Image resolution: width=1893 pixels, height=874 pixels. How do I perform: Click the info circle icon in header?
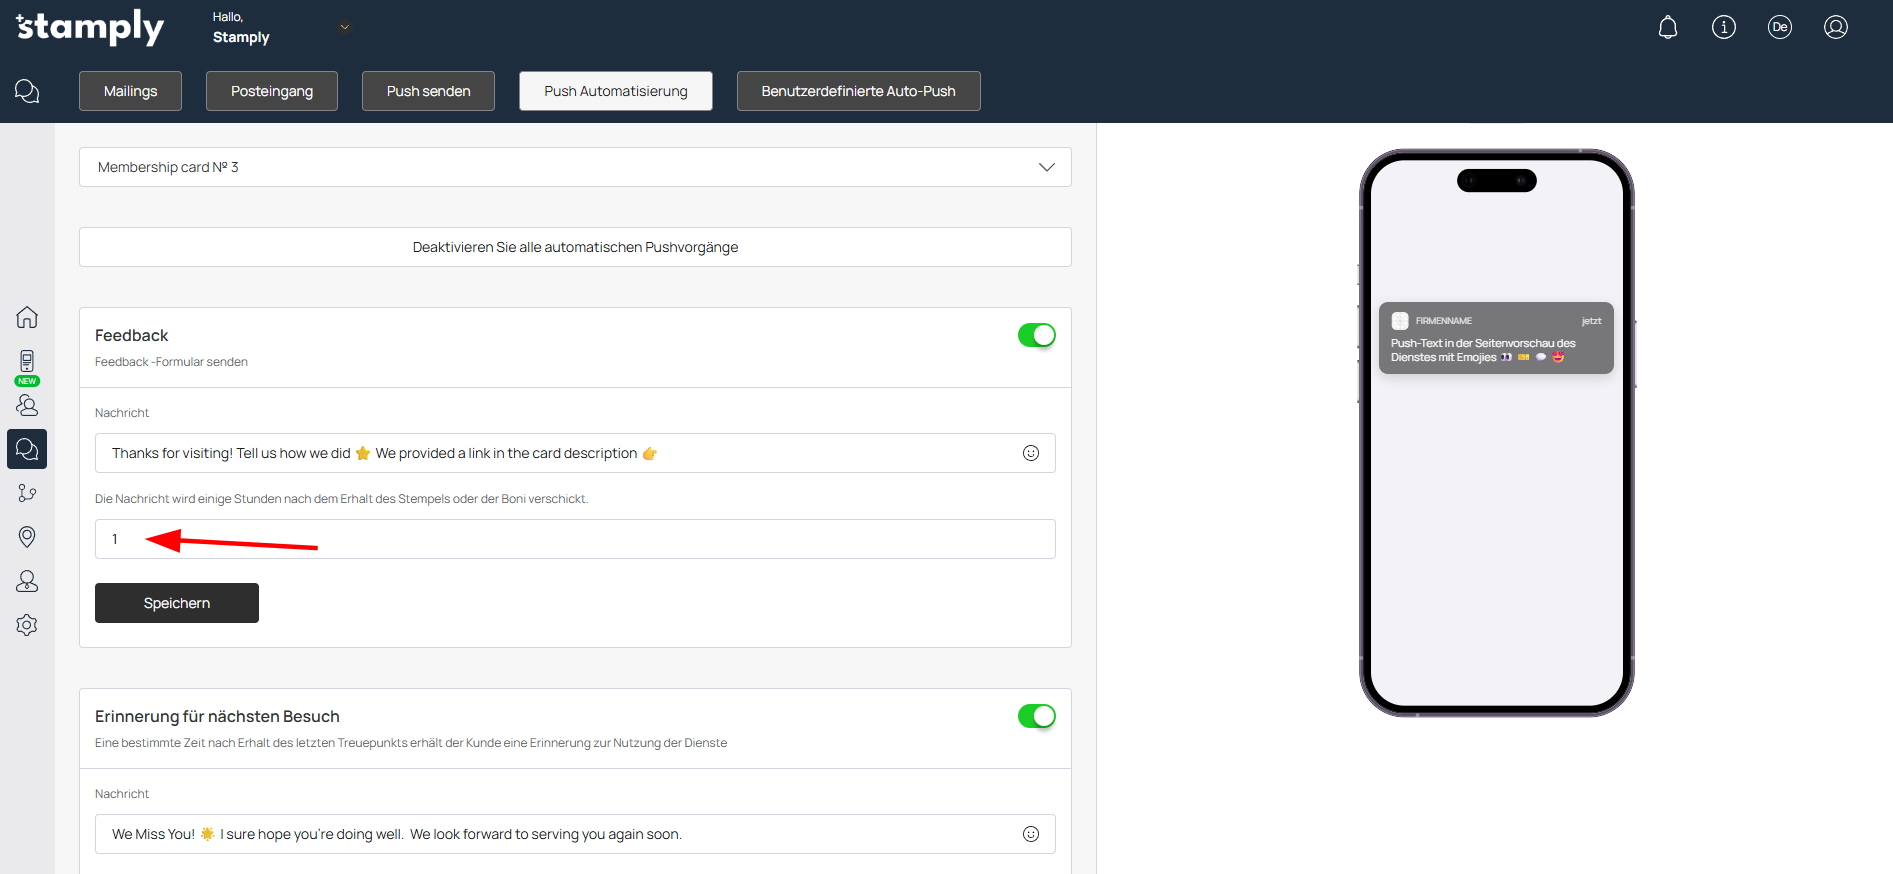[x=1723, y=27]
